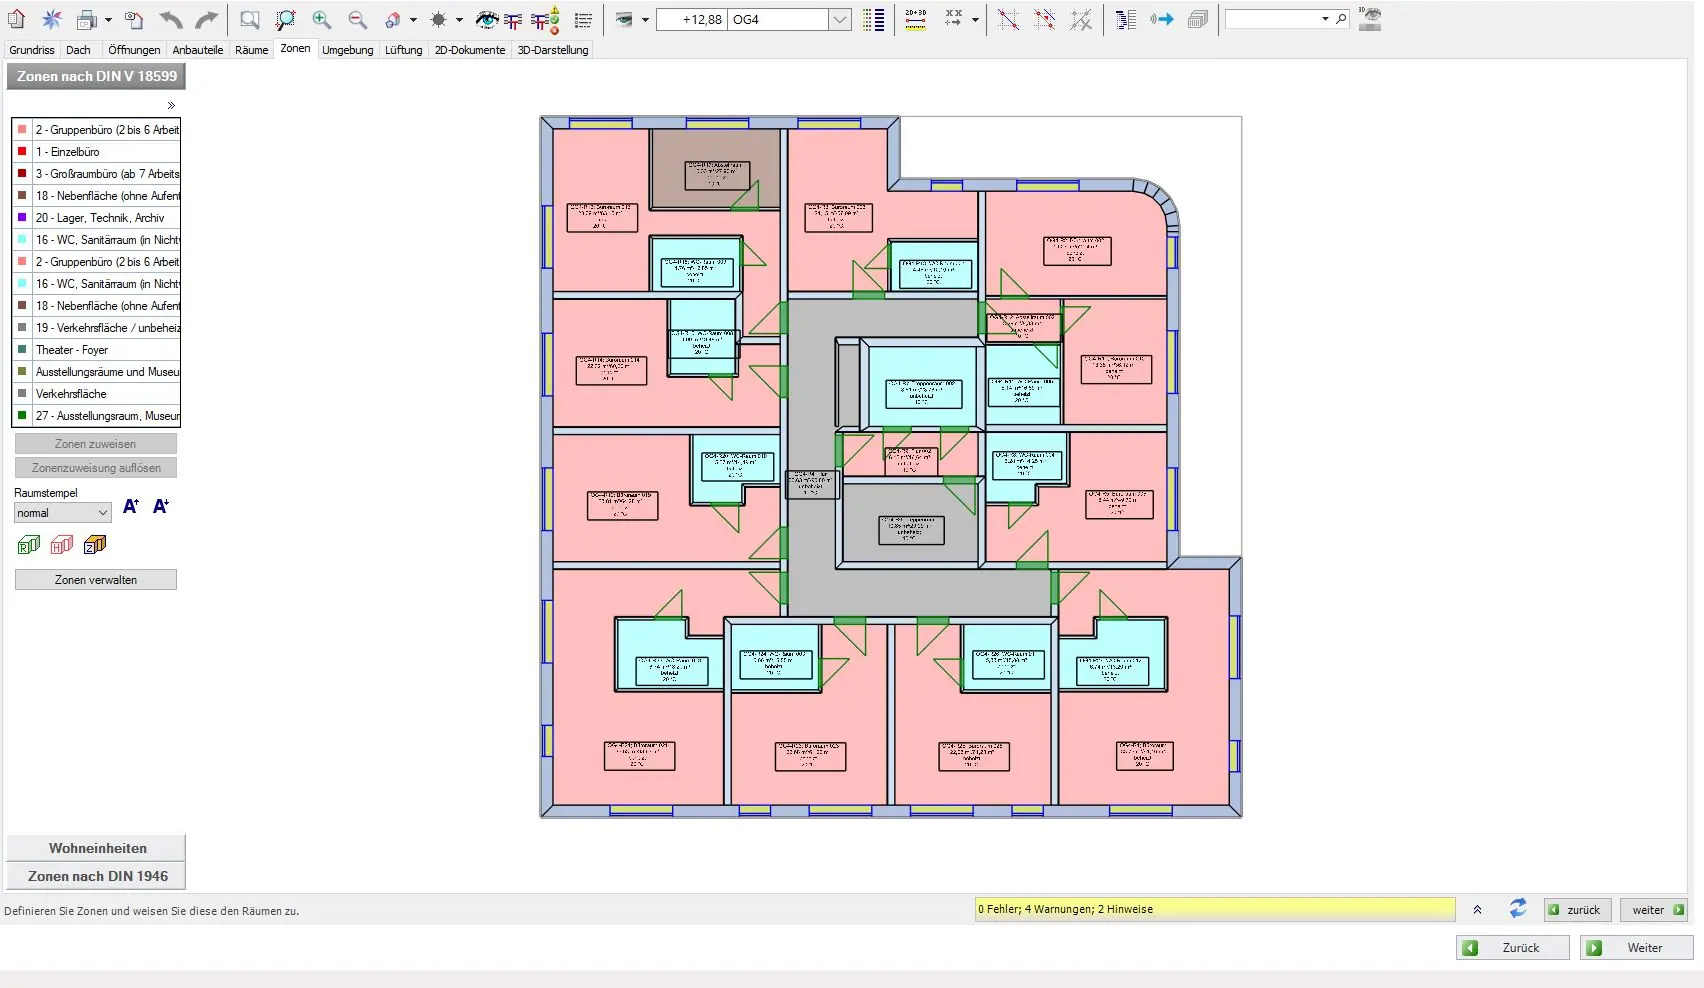Expand the zone list with double chevron

coord(171,105)
